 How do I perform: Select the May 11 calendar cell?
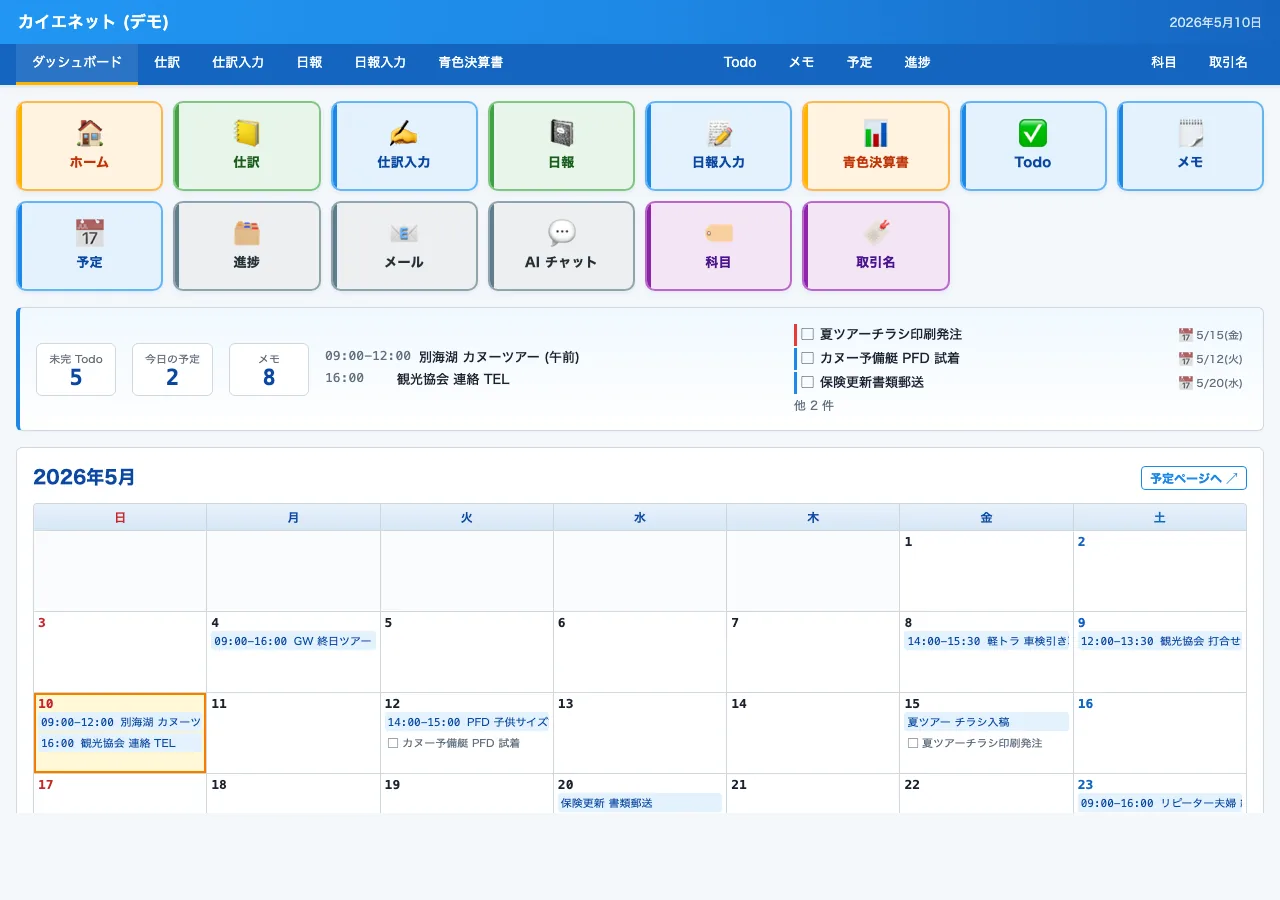pyautogui.click(x=293, y=733)
